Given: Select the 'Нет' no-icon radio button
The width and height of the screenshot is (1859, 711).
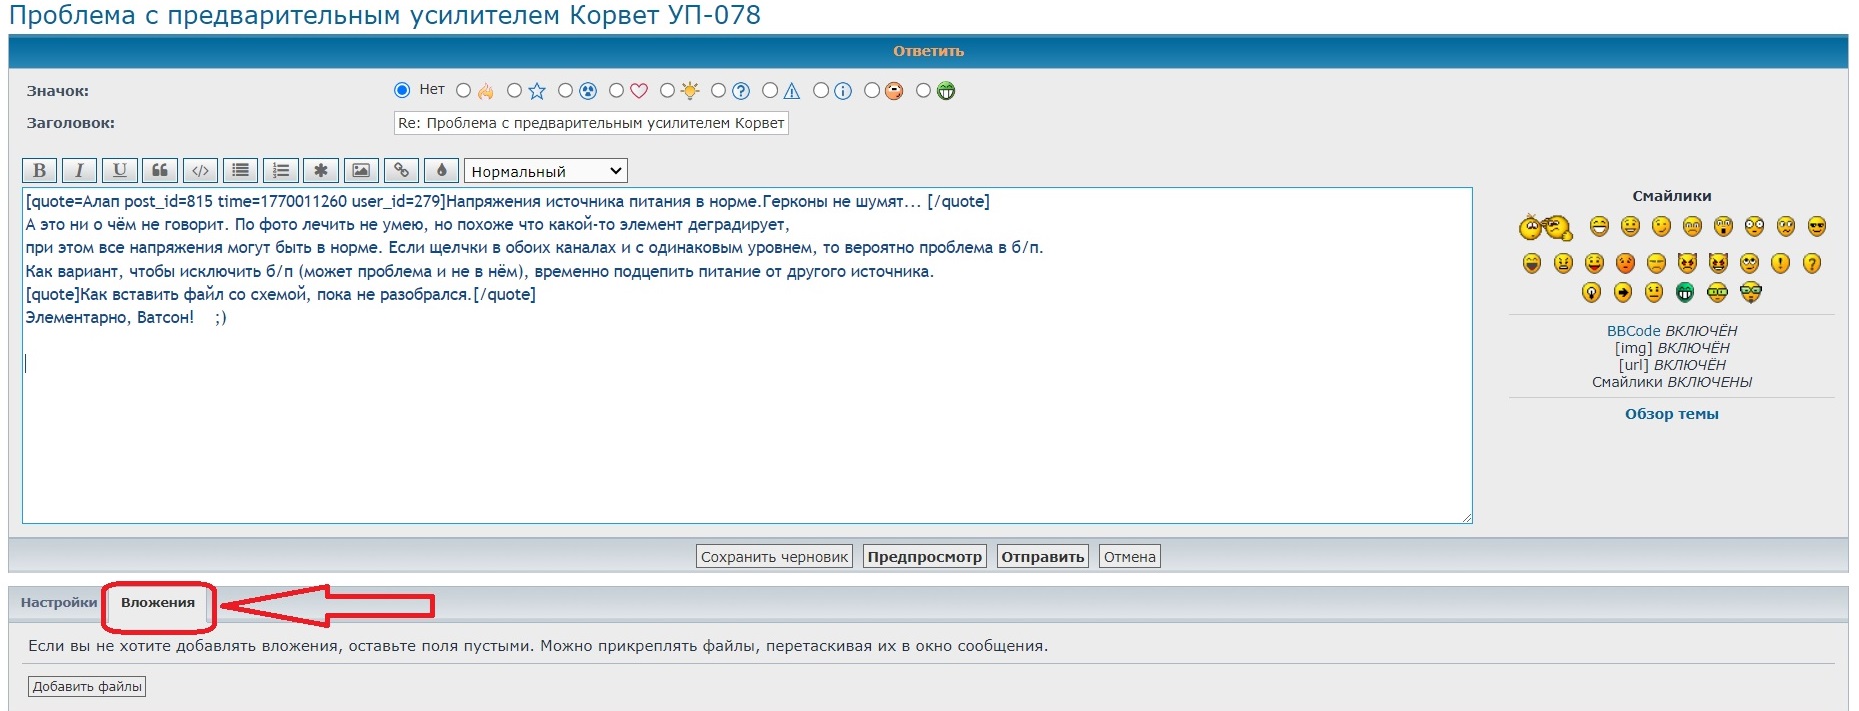Looking at the screenshot, I should 402,90.
